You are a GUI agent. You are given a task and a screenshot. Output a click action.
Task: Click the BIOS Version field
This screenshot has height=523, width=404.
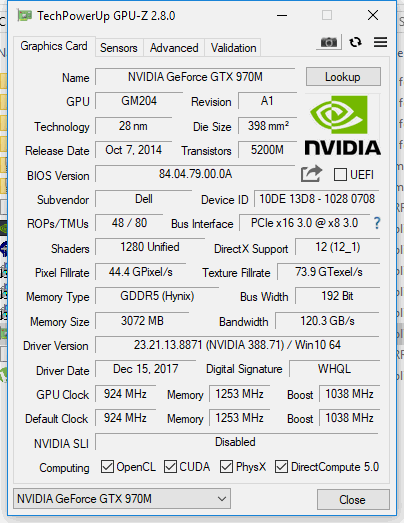(195, 174)
